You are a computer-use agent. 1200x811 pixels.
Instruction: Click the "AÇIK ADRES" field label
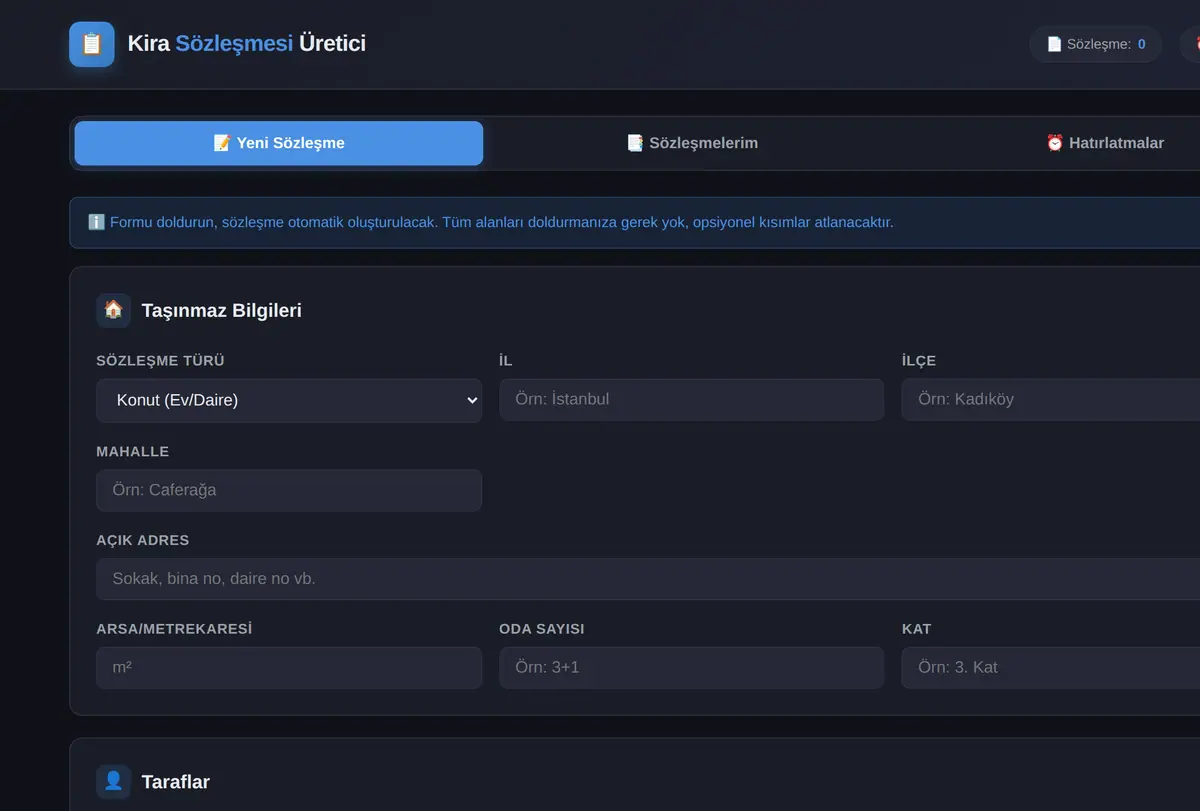pos(143,540)
